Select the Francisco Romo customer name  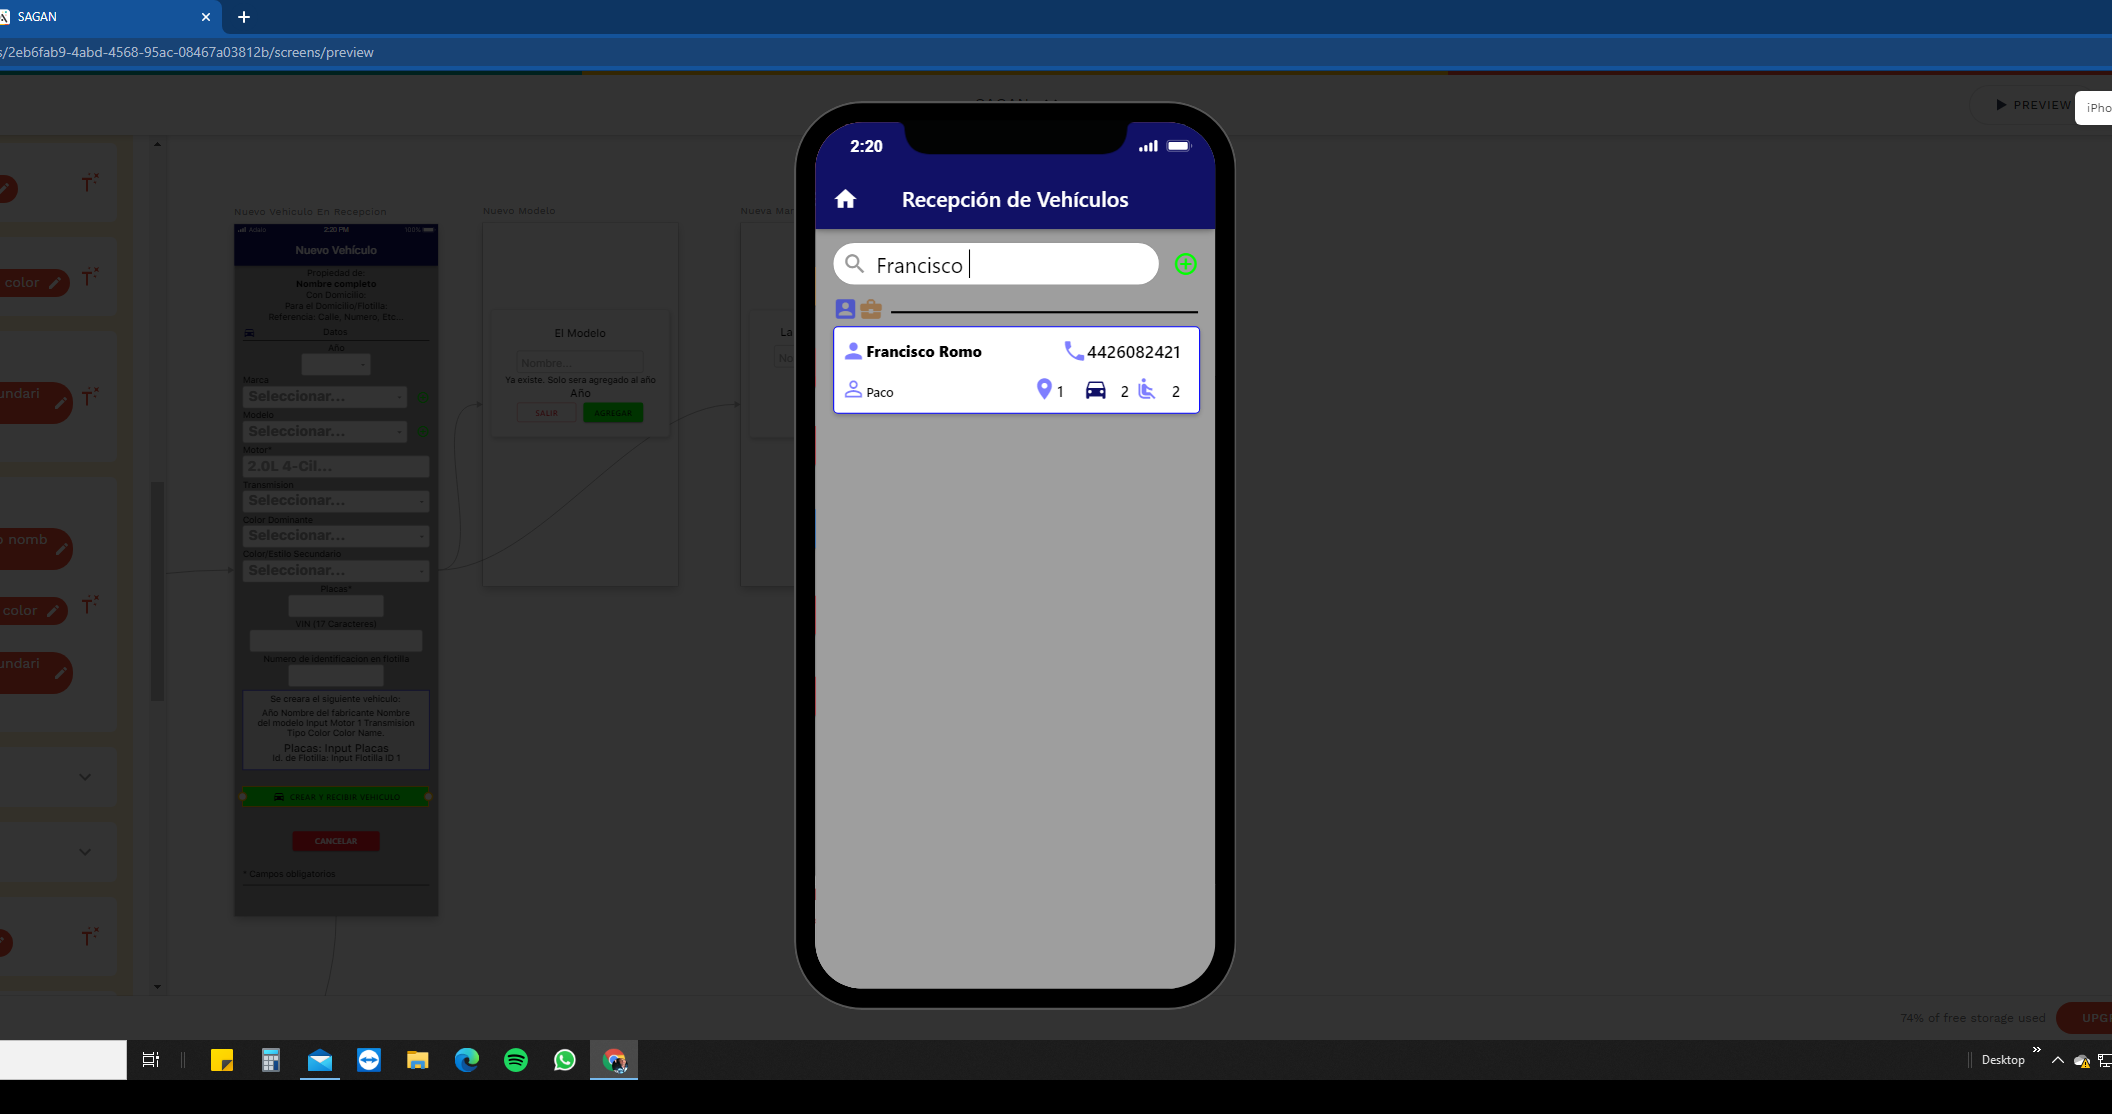point(923,351)
